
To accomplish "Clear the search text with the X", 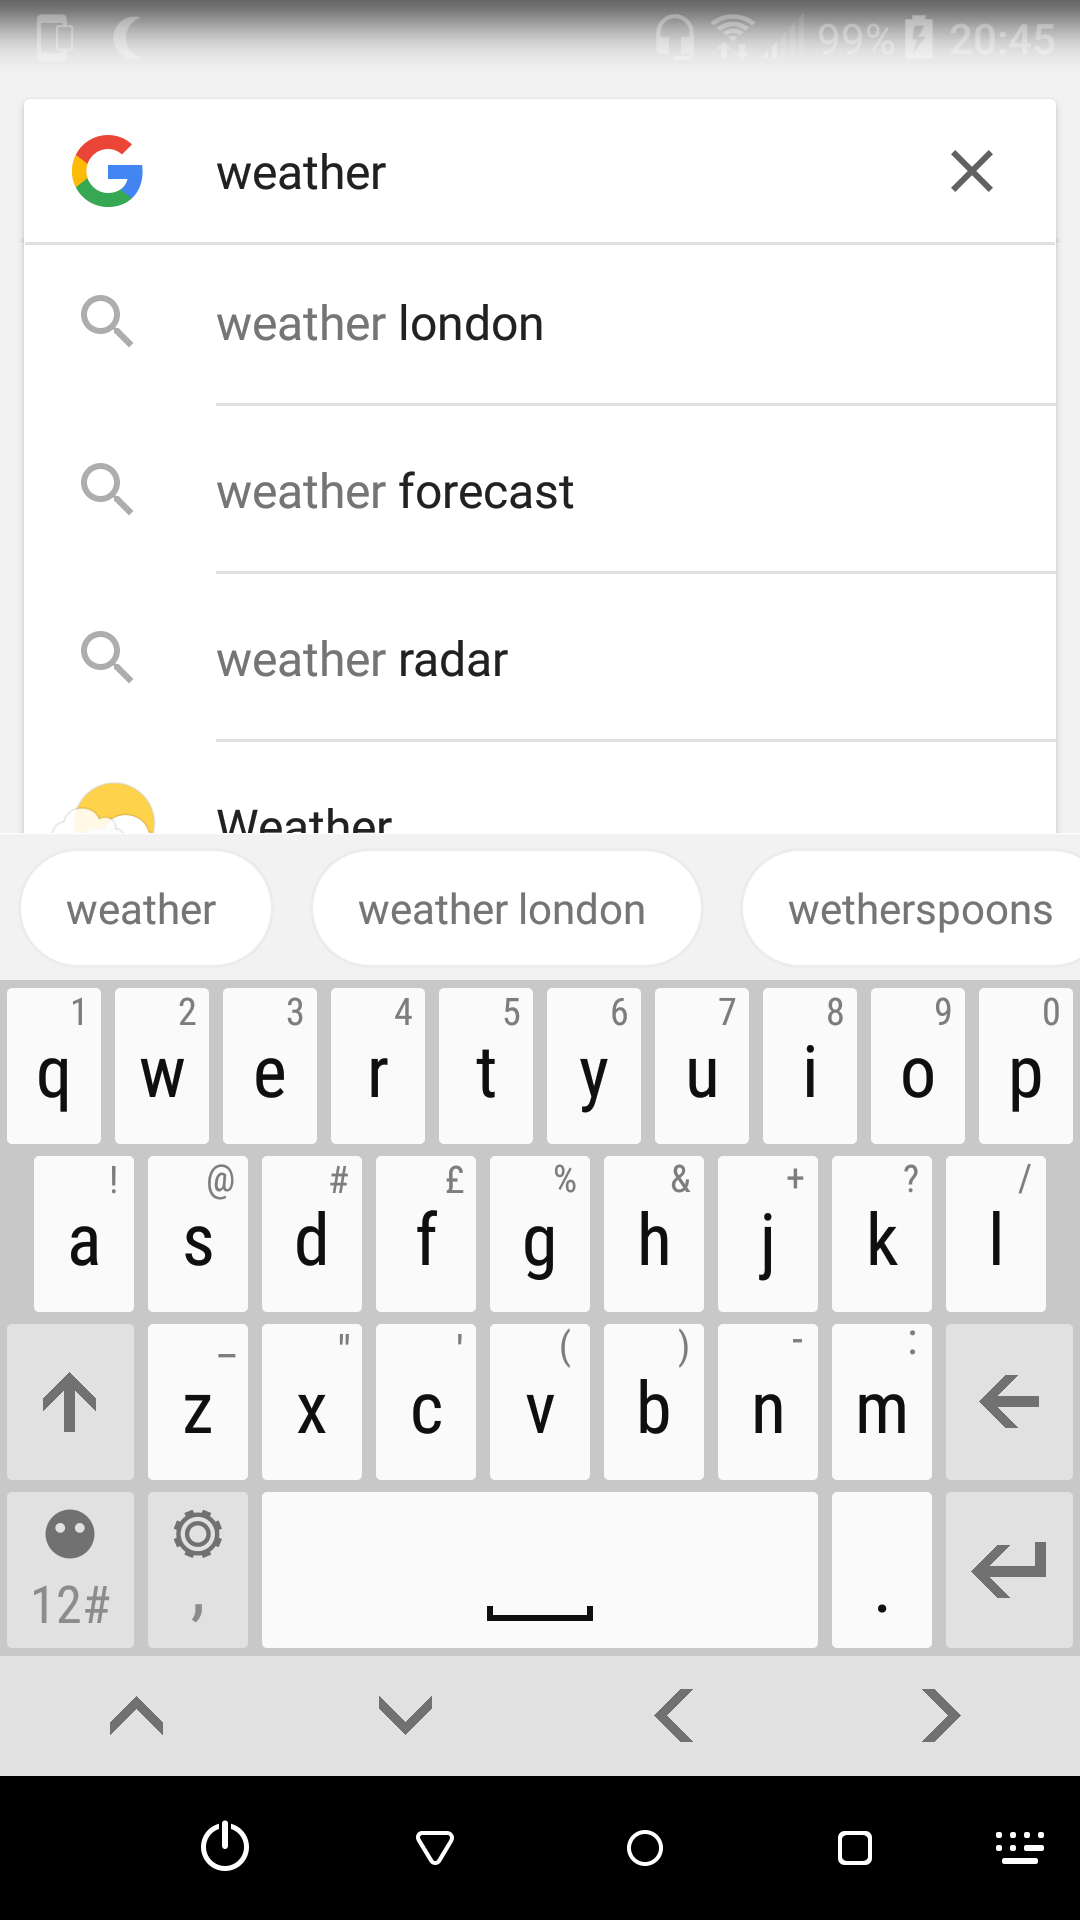I will pyautogui.click(x=972, y=171).
